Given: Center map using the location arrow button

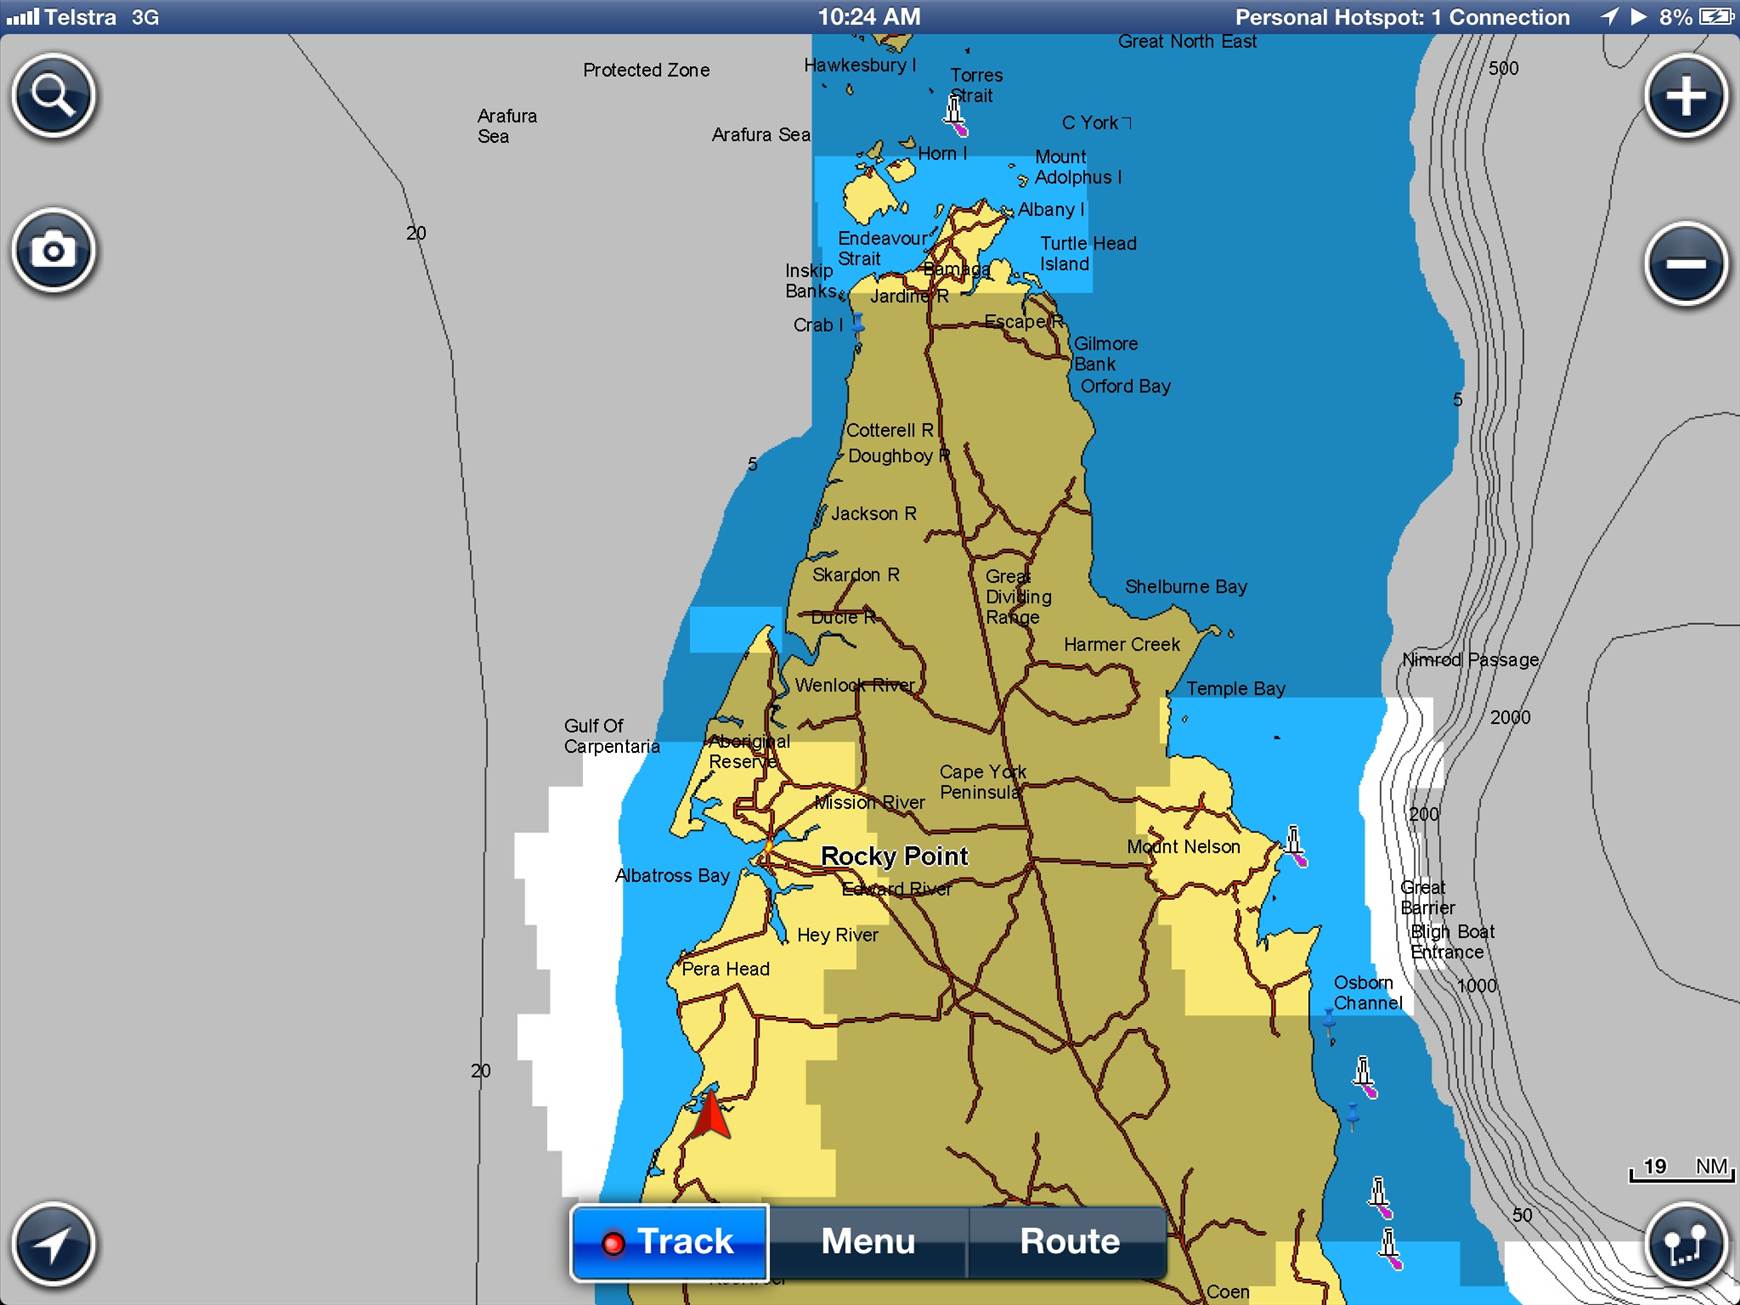Looking at the screenshot, I should (54, 1244).
